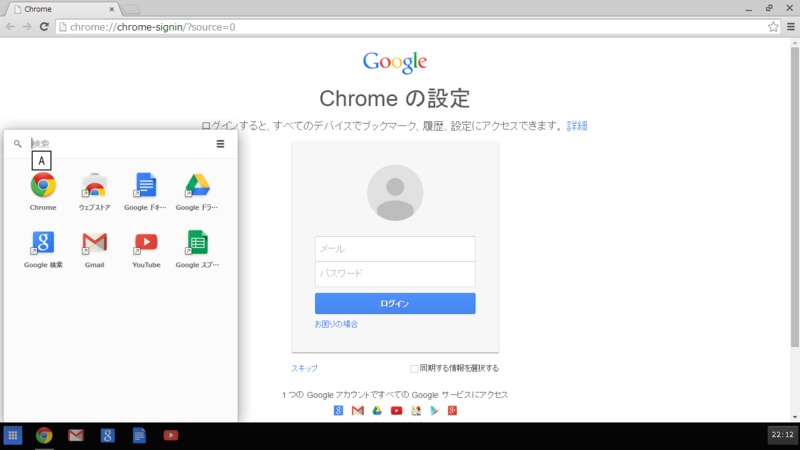Viewport: 800px width, 450px height.
Task: Click the メール email input field
Action: click(x=395, y=248)
